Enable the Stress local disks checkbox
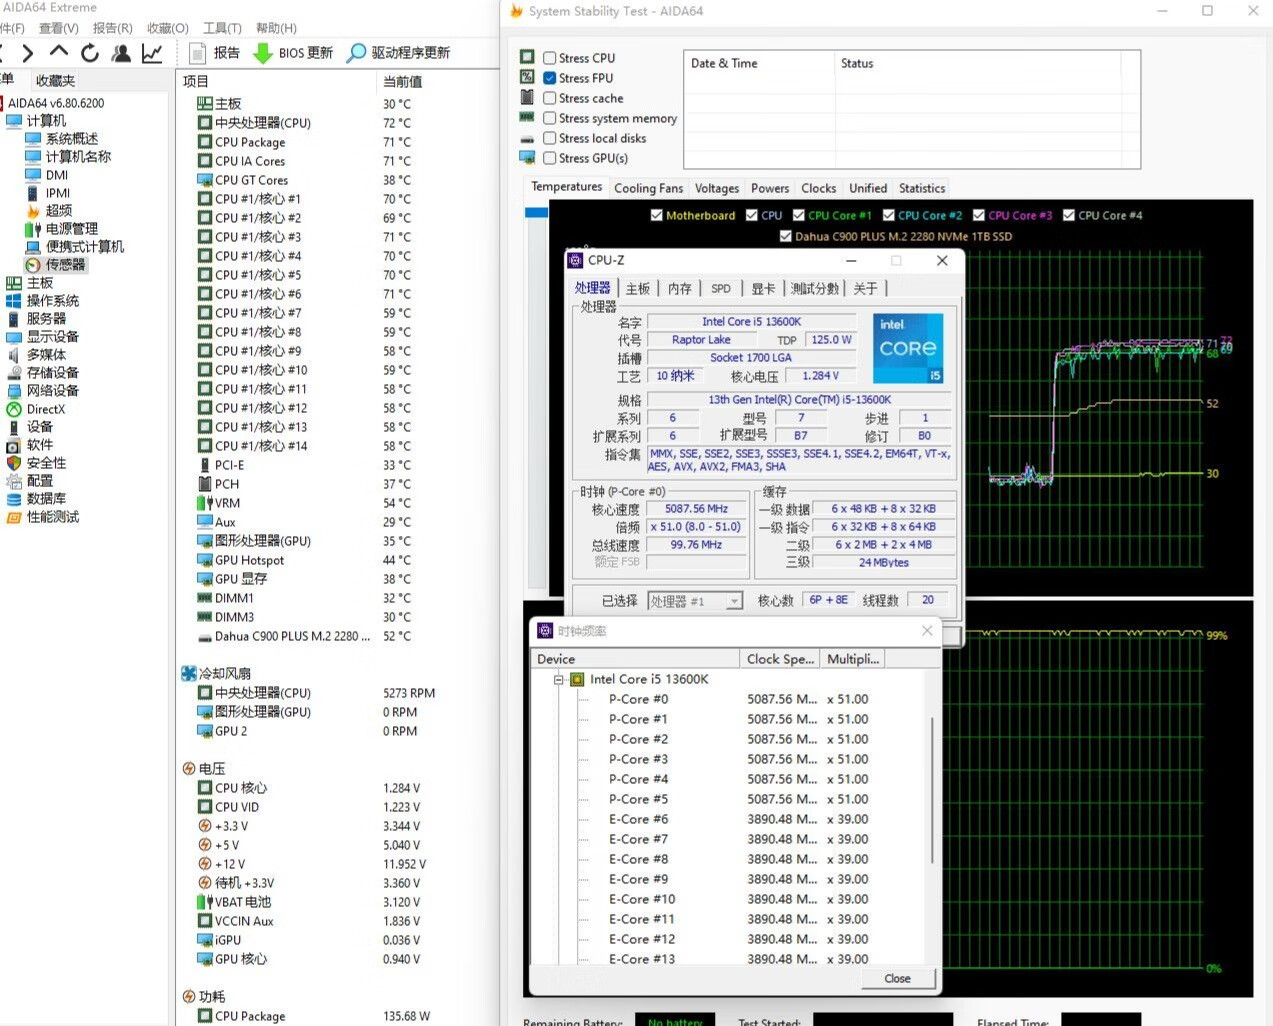Image resolution: width=1273 pixels, height=1026 pixels. point(550,138)
